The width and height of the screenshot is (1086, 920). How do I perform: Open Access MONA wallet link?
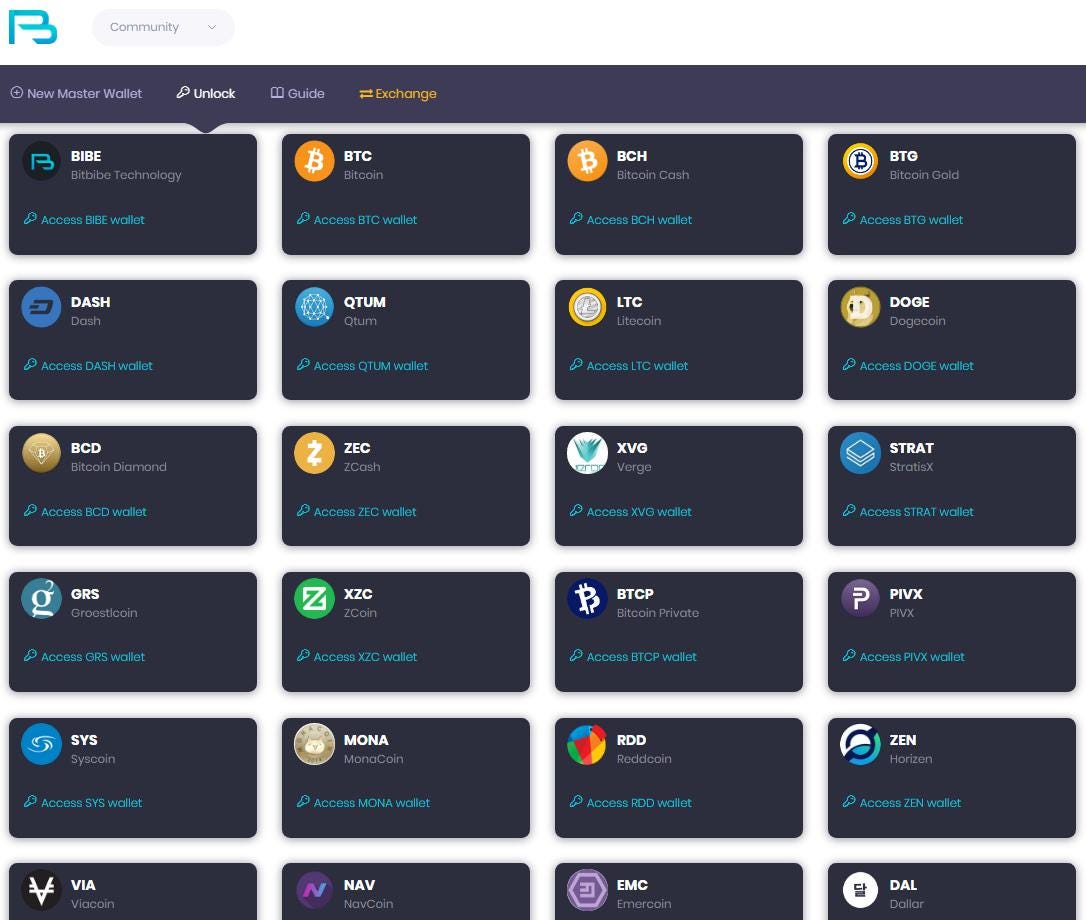(x=364, y=802)
